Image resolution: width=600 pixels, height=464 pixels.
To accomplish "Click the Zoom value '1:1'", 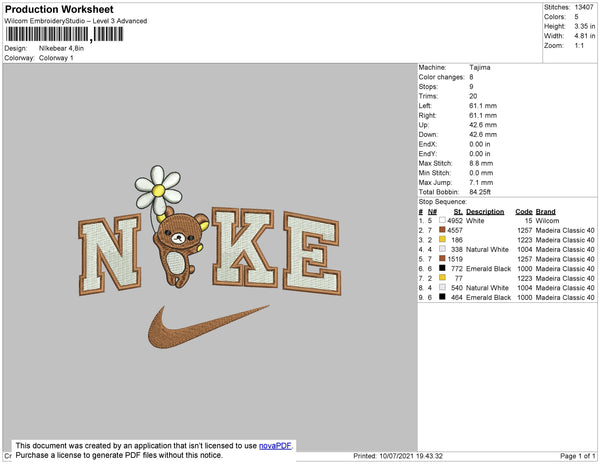I will [x=579, y=46].
